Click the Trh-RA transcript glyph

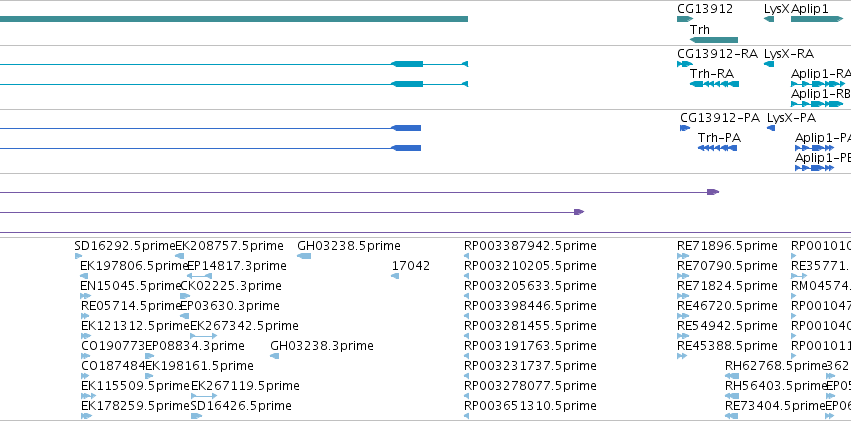click(x=714, y=84)
